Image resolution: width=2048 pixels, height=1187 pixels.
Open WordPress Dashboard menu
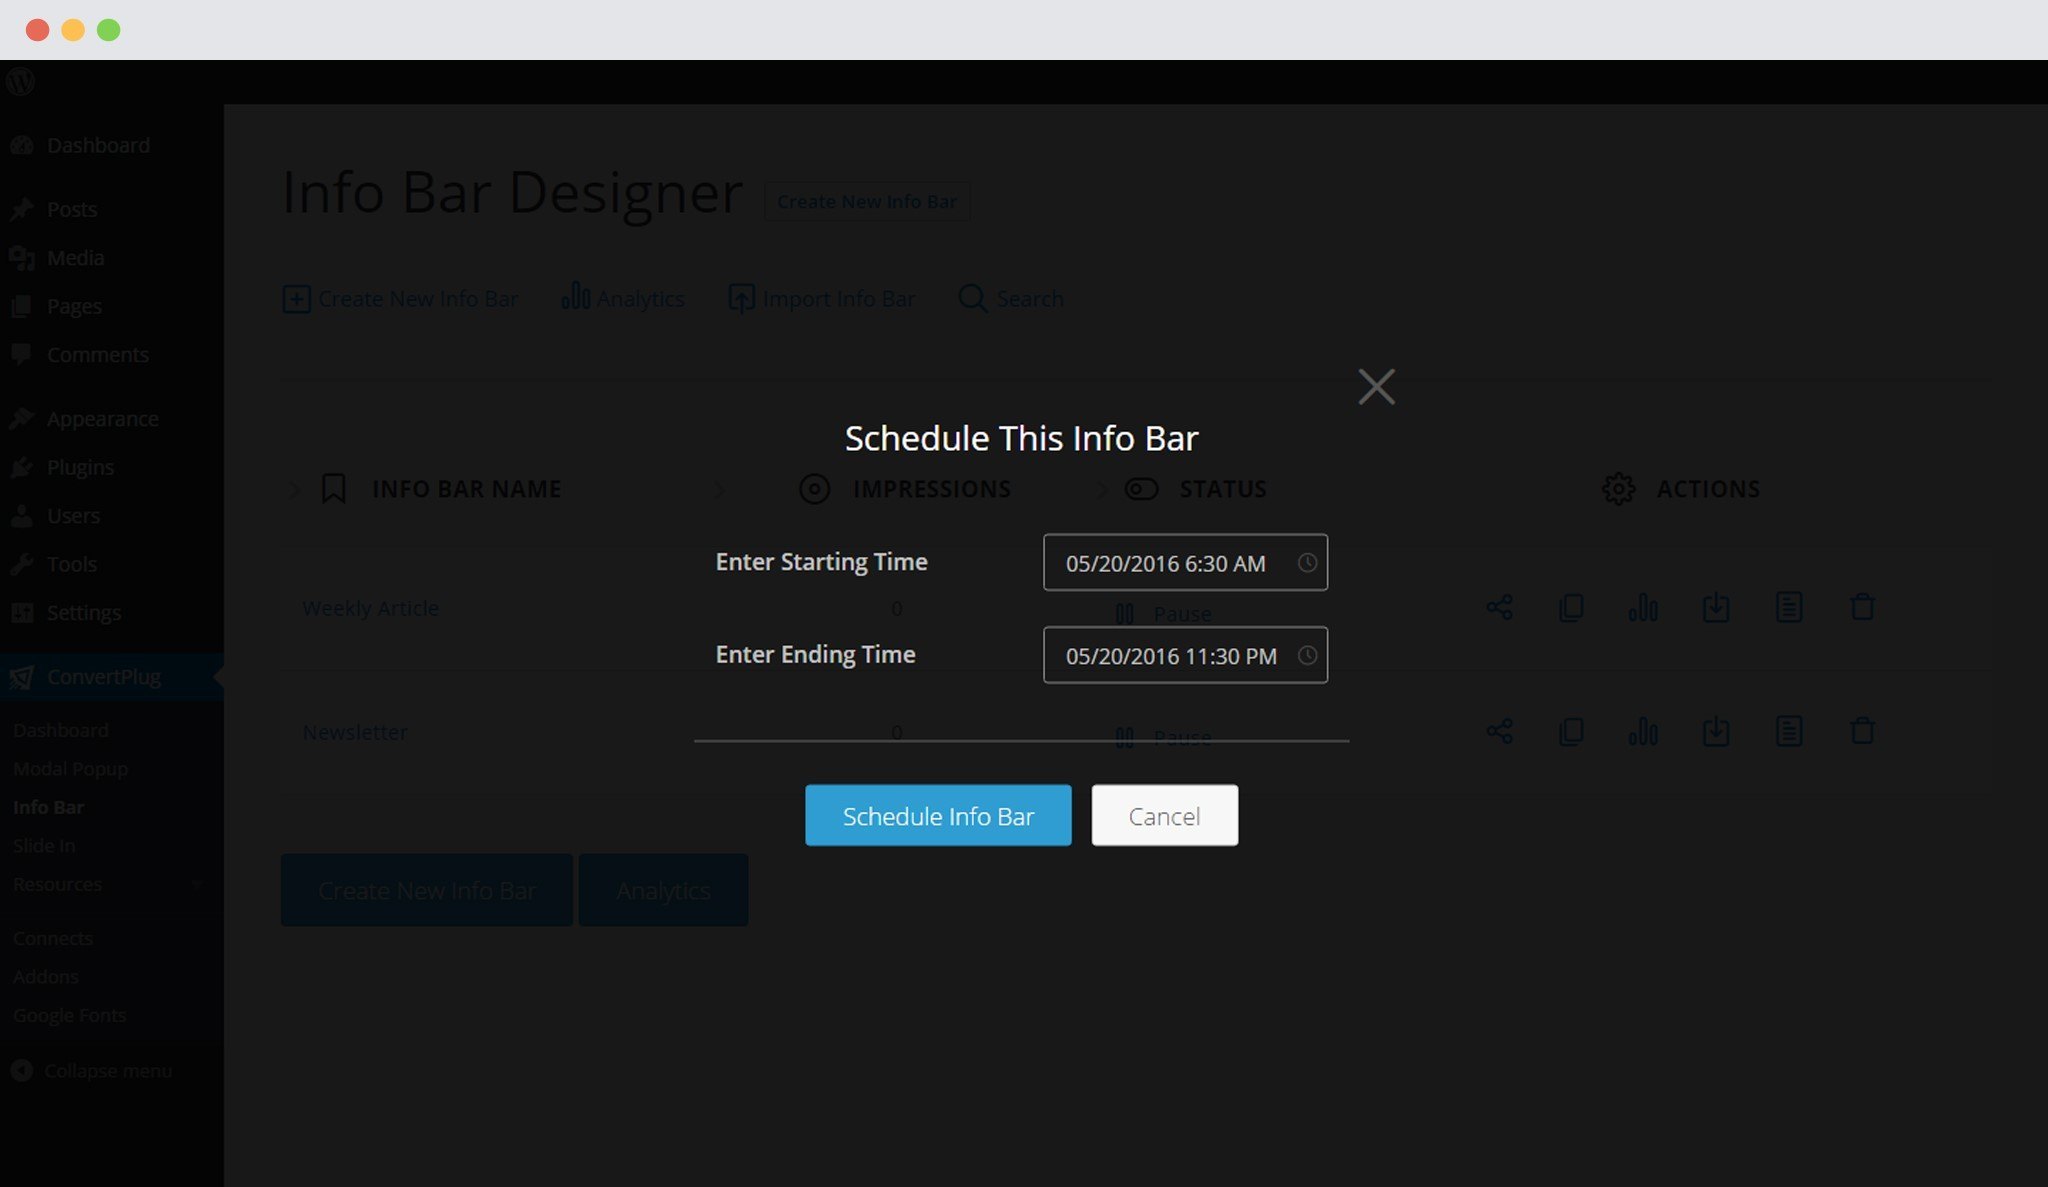tap(98, 145)
